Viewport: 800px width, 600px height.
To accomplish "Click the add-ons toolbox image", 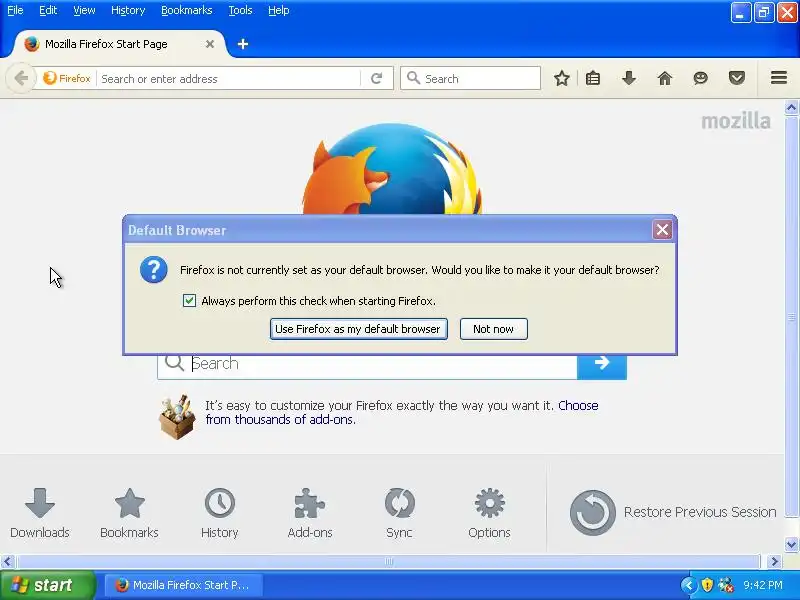I will tap(177, 417).
